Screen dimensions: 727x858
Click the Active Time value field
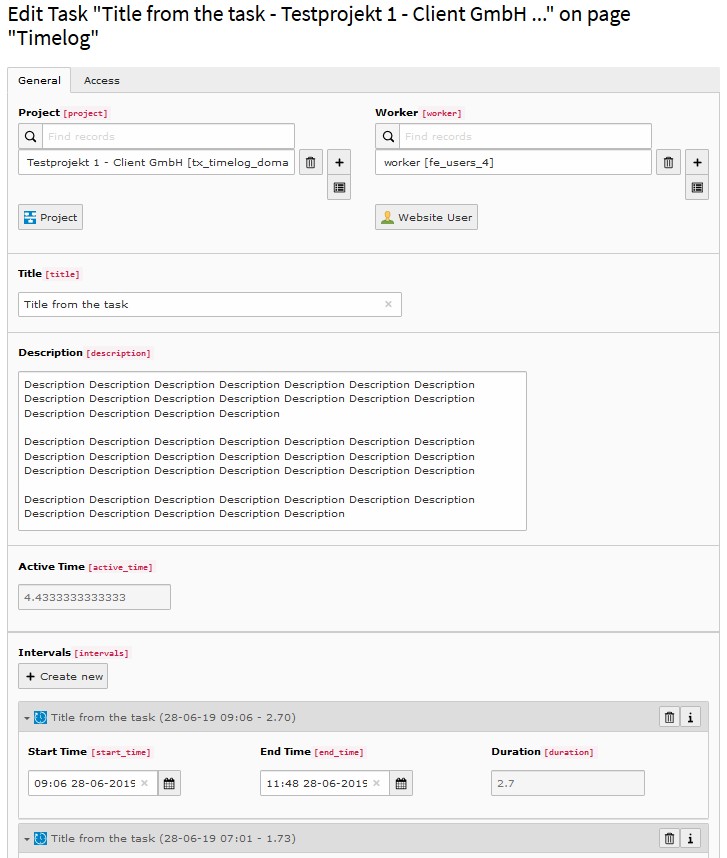pos(95,597)
